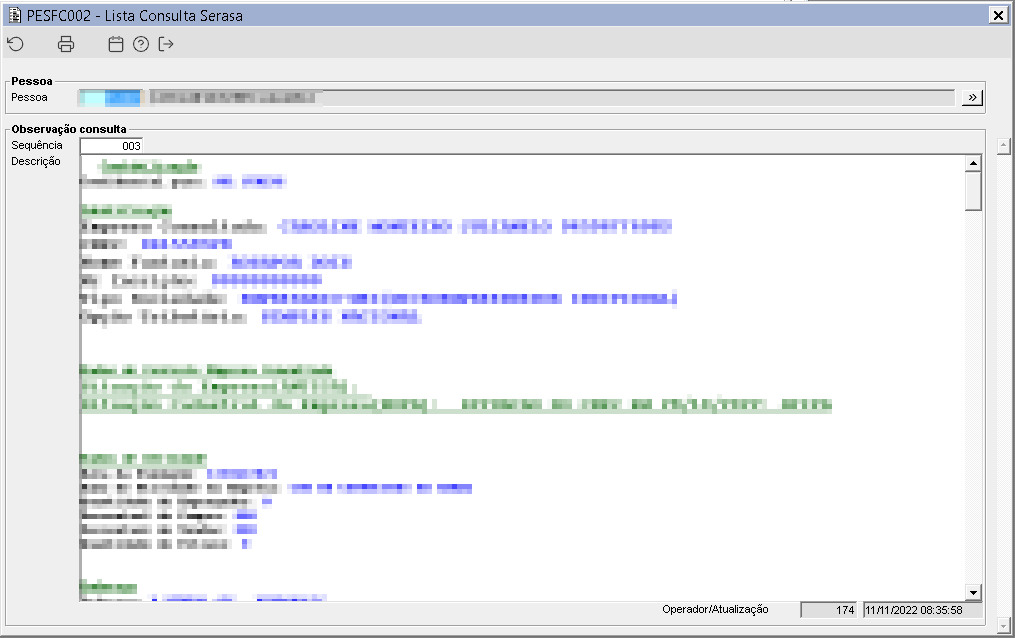
Task: Click the Descrição label
Action: coord(36,161)
